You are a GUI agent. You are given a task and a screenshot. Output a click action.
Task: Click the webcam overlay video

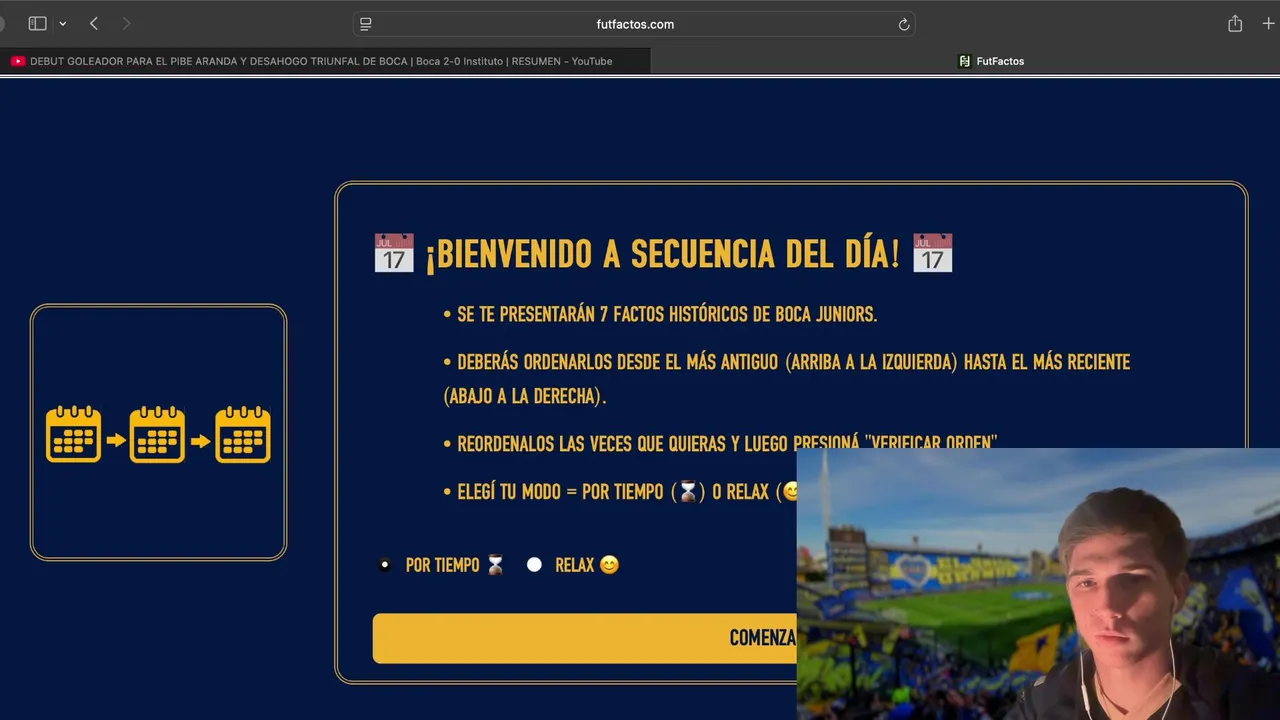(x=1038, y=584)
